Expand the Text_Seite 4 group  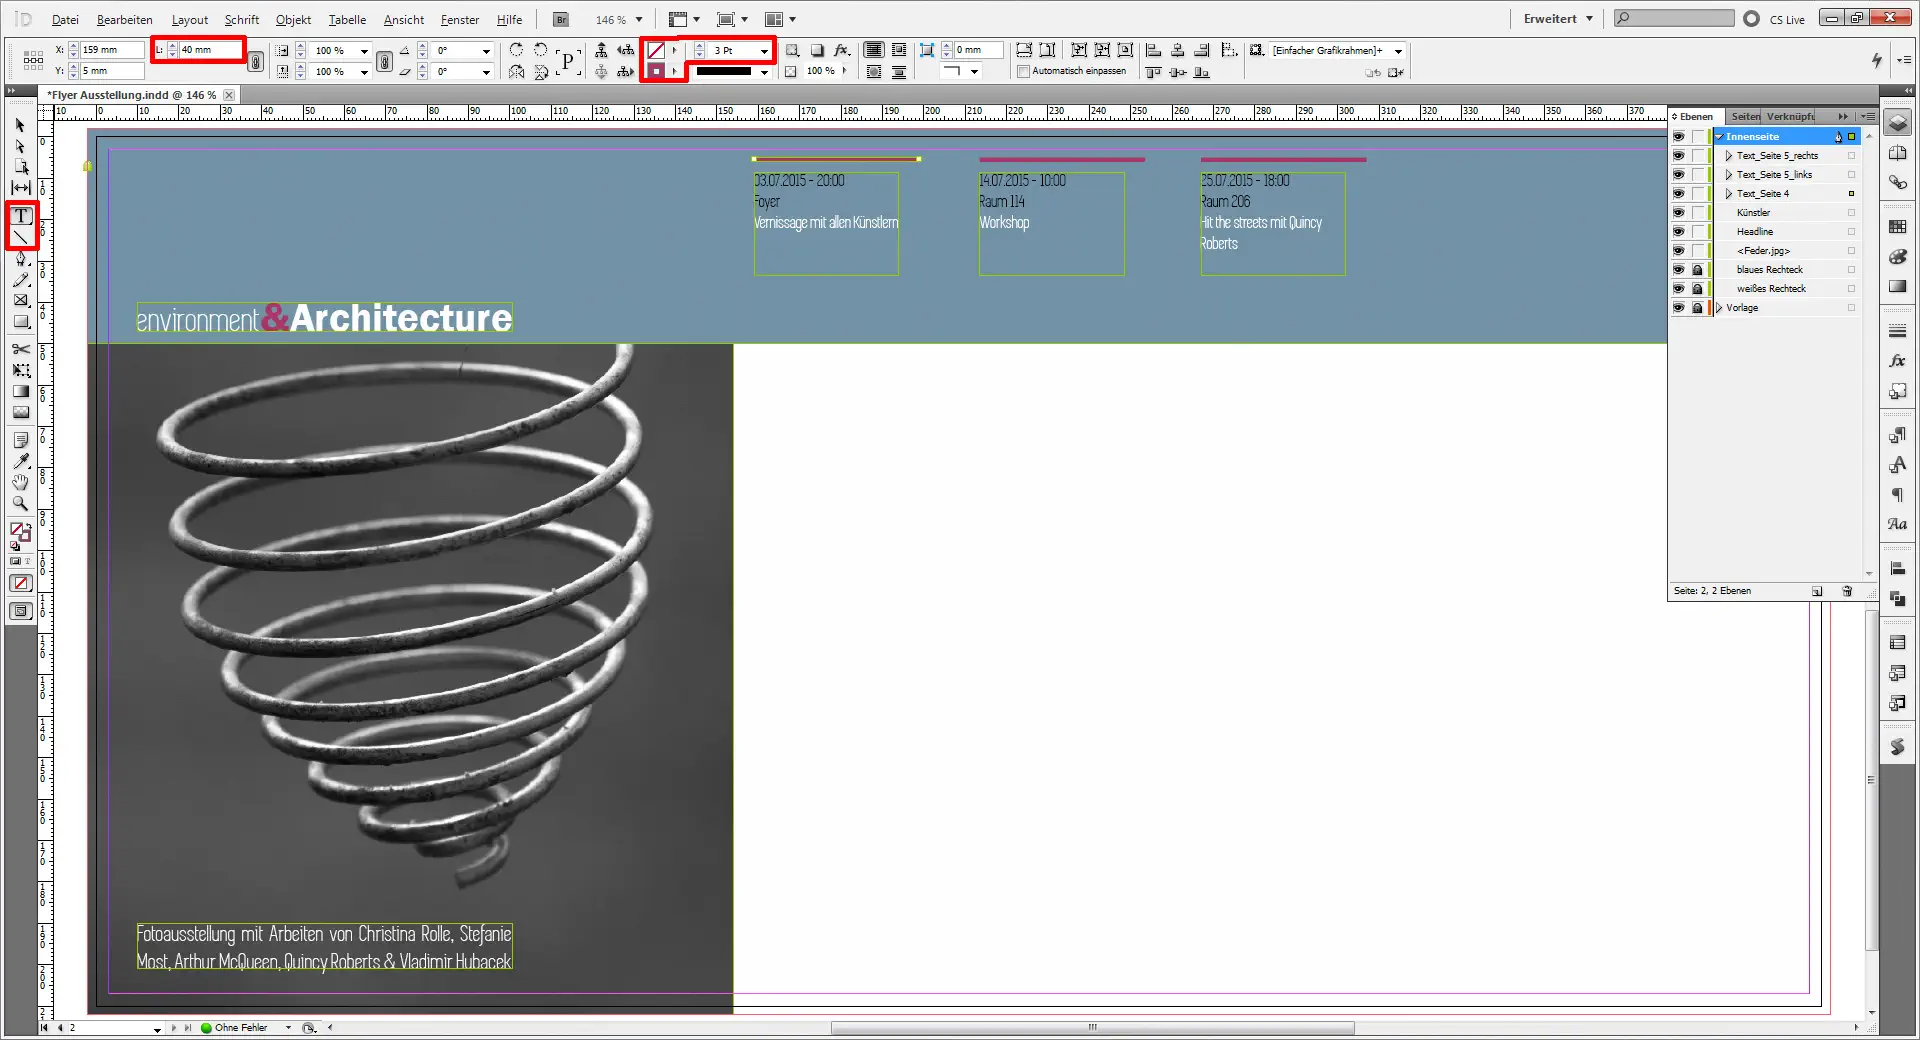pyautogui.click(x=1728, y=194)
